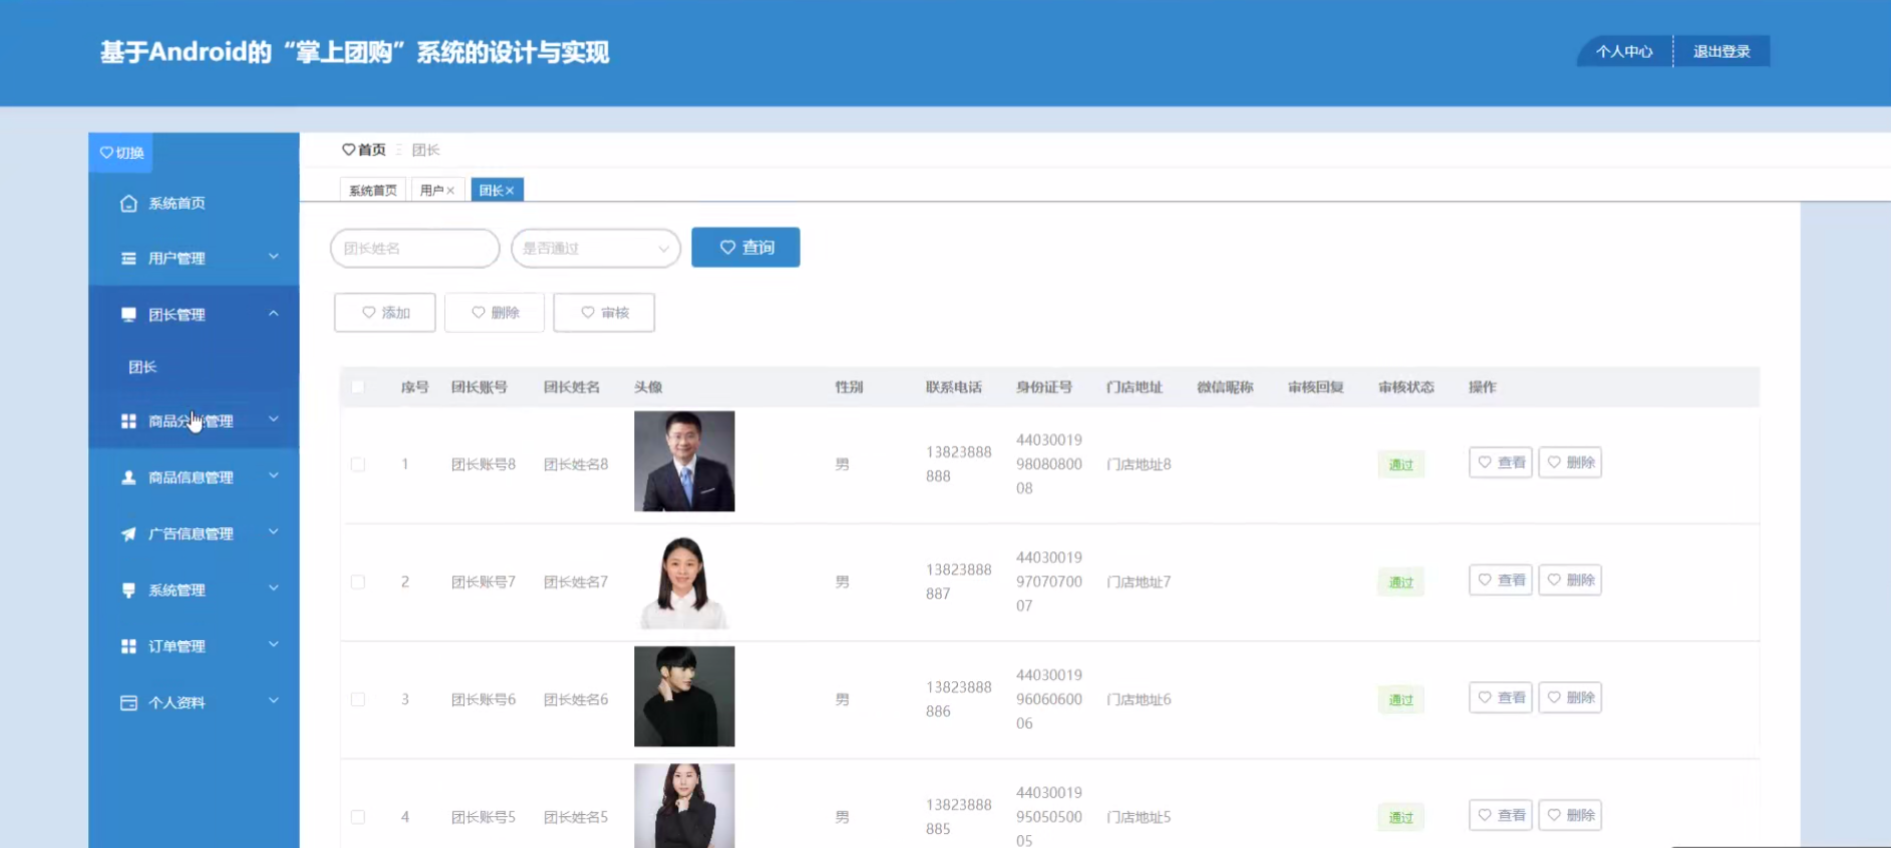Click the 删除 button above the table
The image size is (1891, 848).
click(x=495, y=312)
